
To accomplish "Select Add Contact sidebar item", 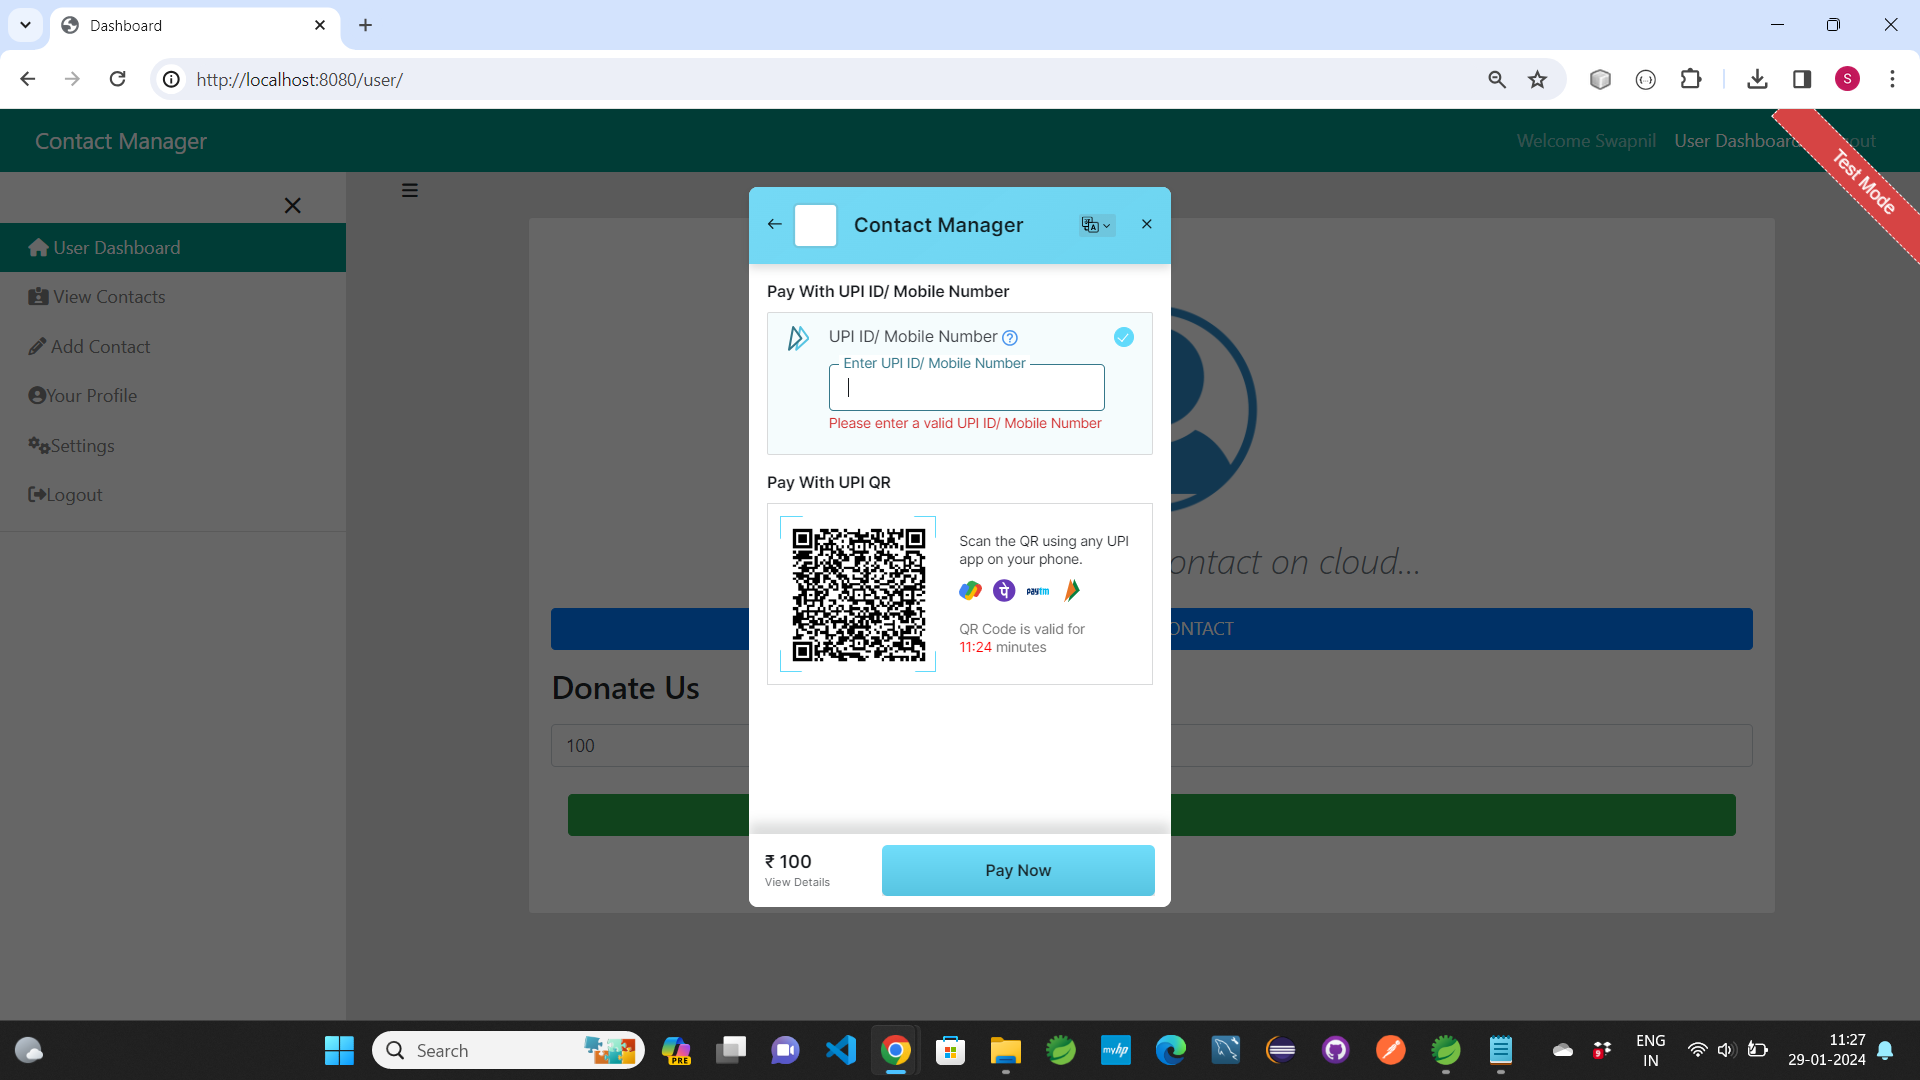I will [100, 347].
